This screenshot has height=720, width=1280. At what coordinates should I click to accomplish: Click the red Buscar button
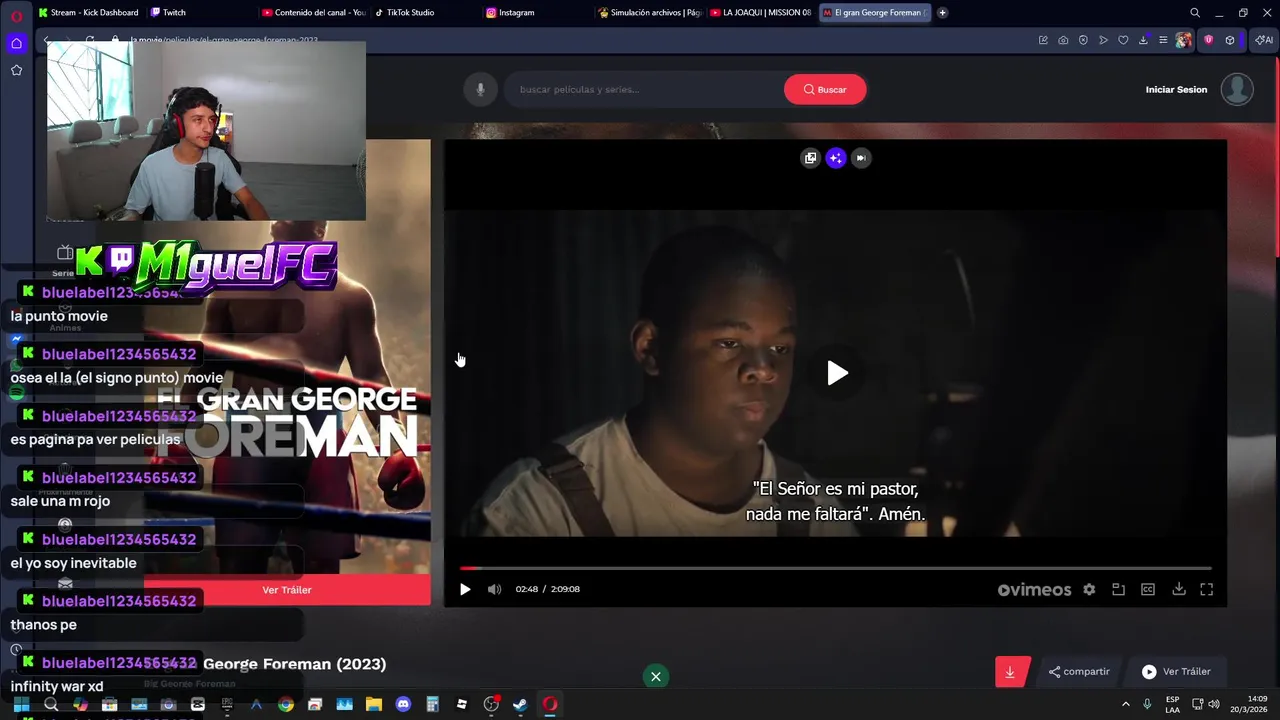(825, 89)
